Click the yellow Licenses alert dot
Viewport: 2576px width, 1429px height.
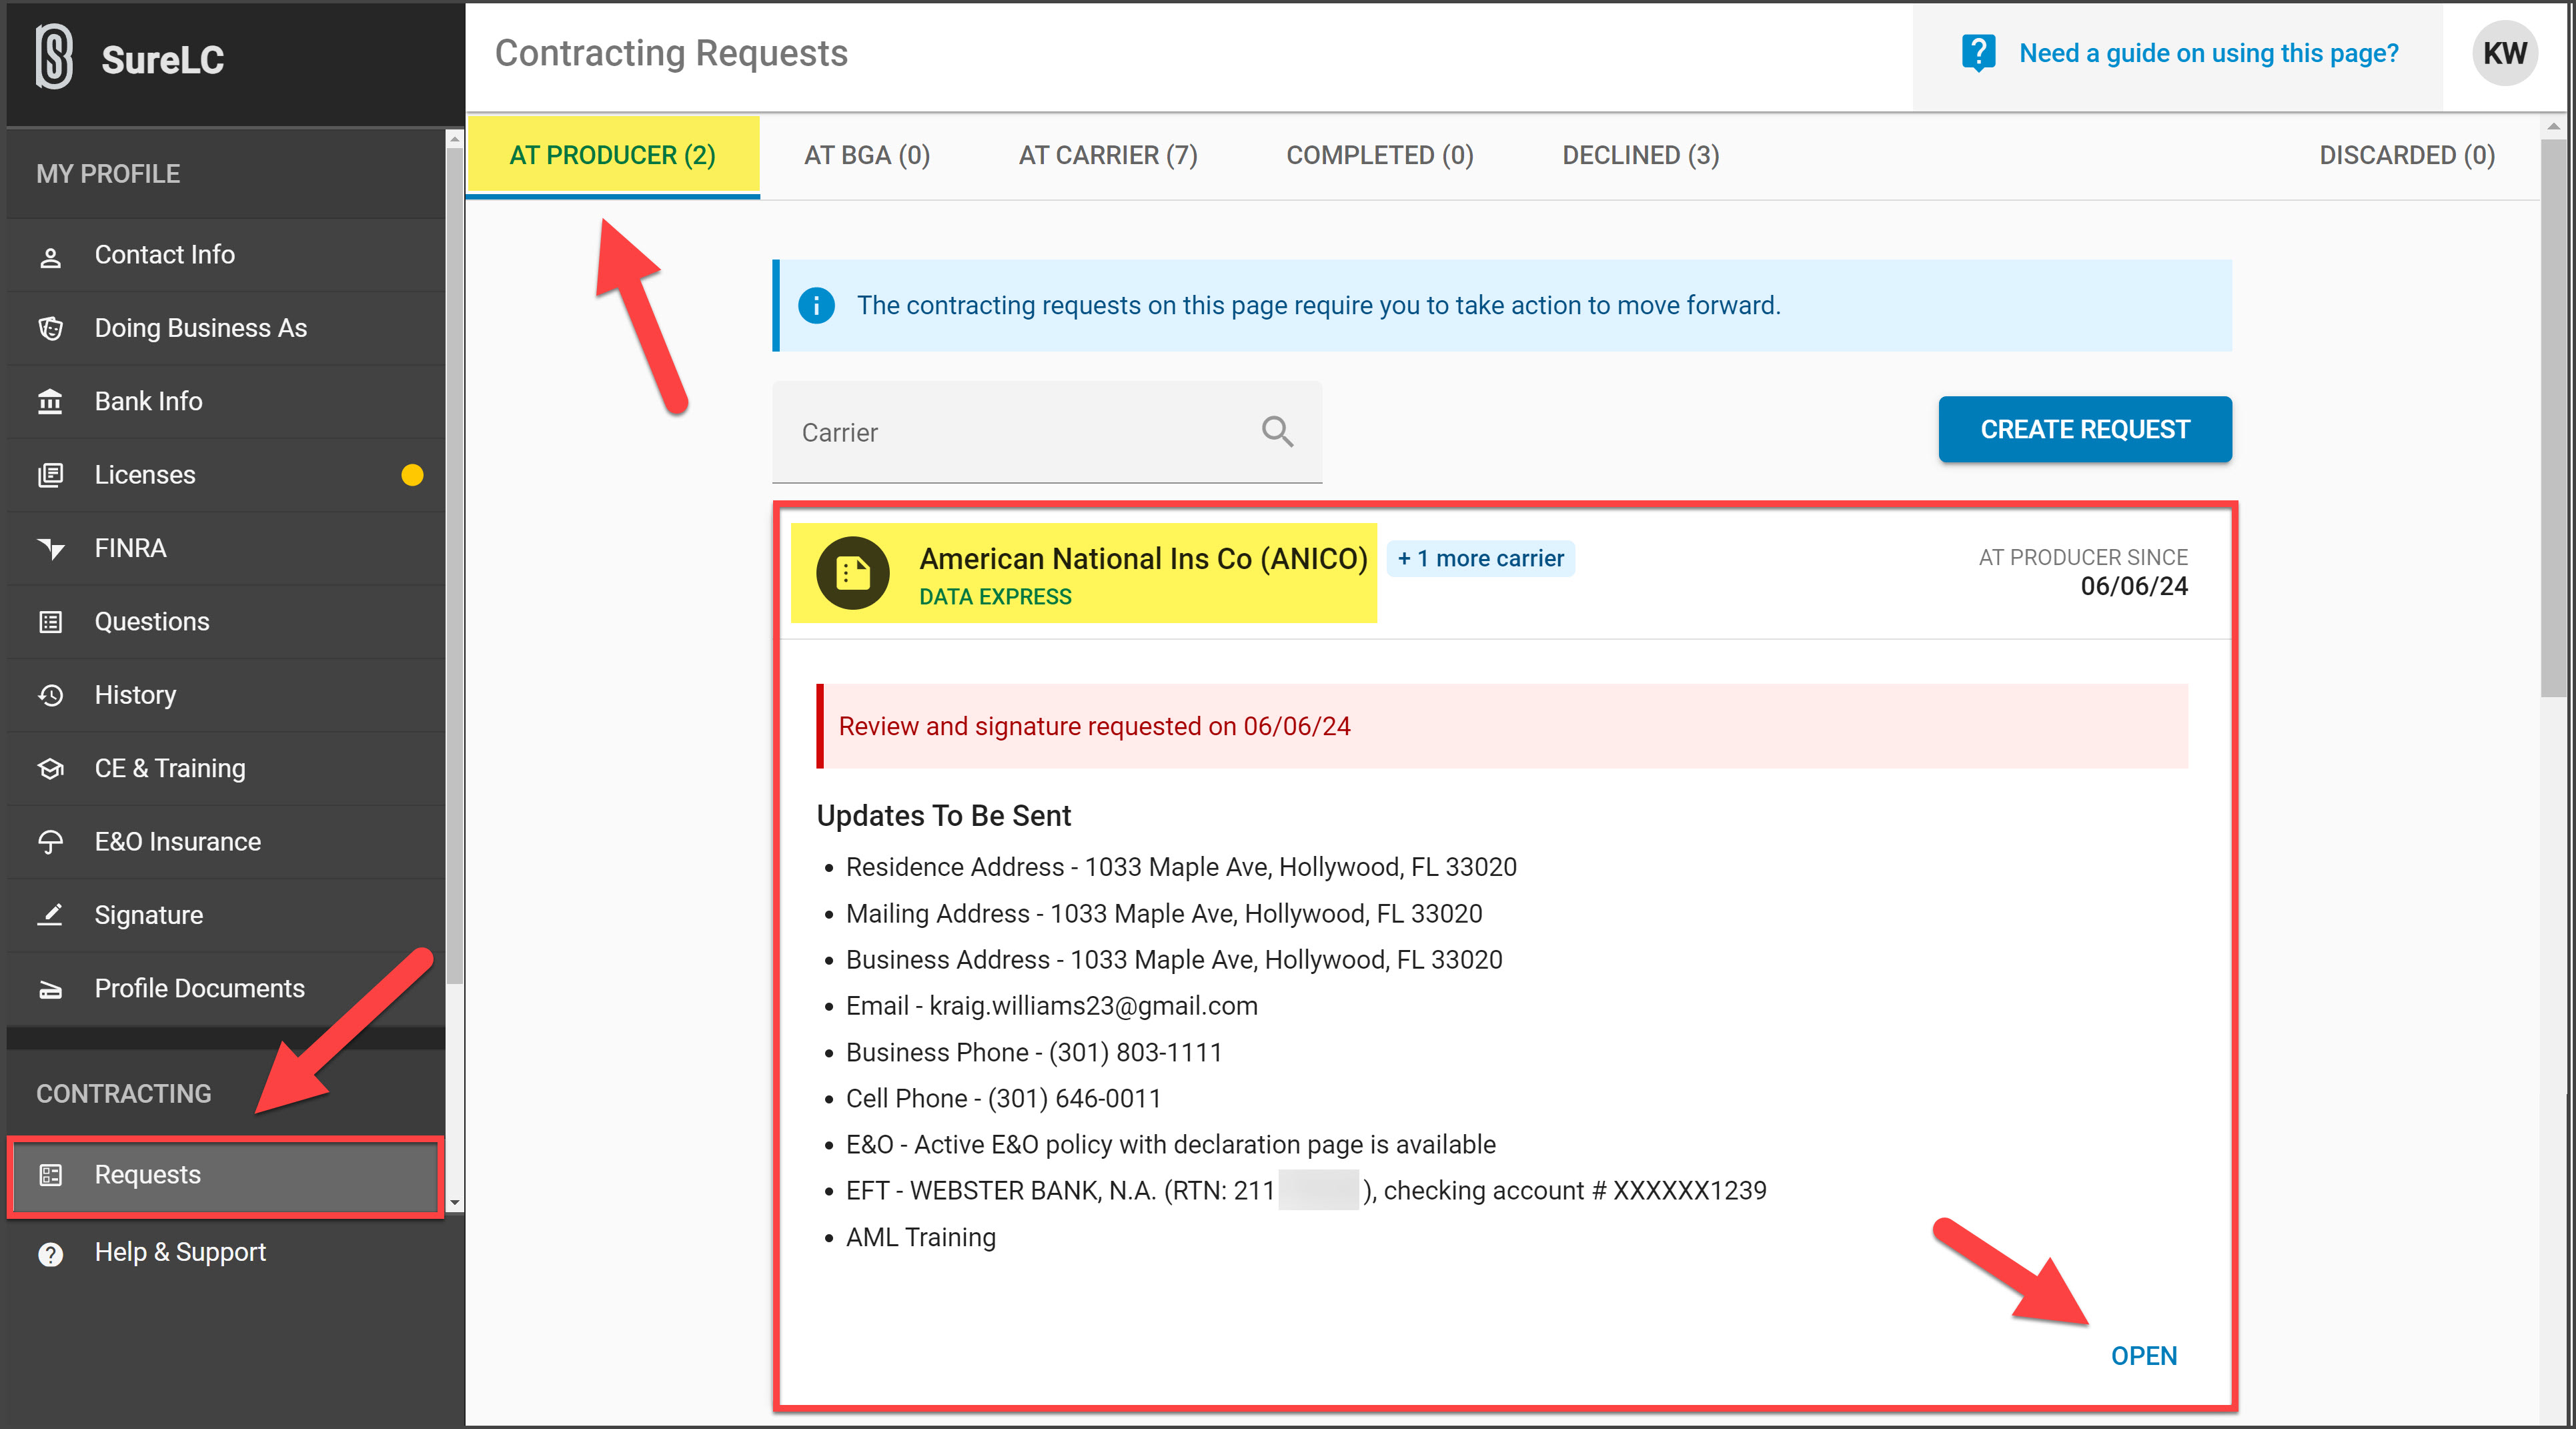click(x=412, y=475)
